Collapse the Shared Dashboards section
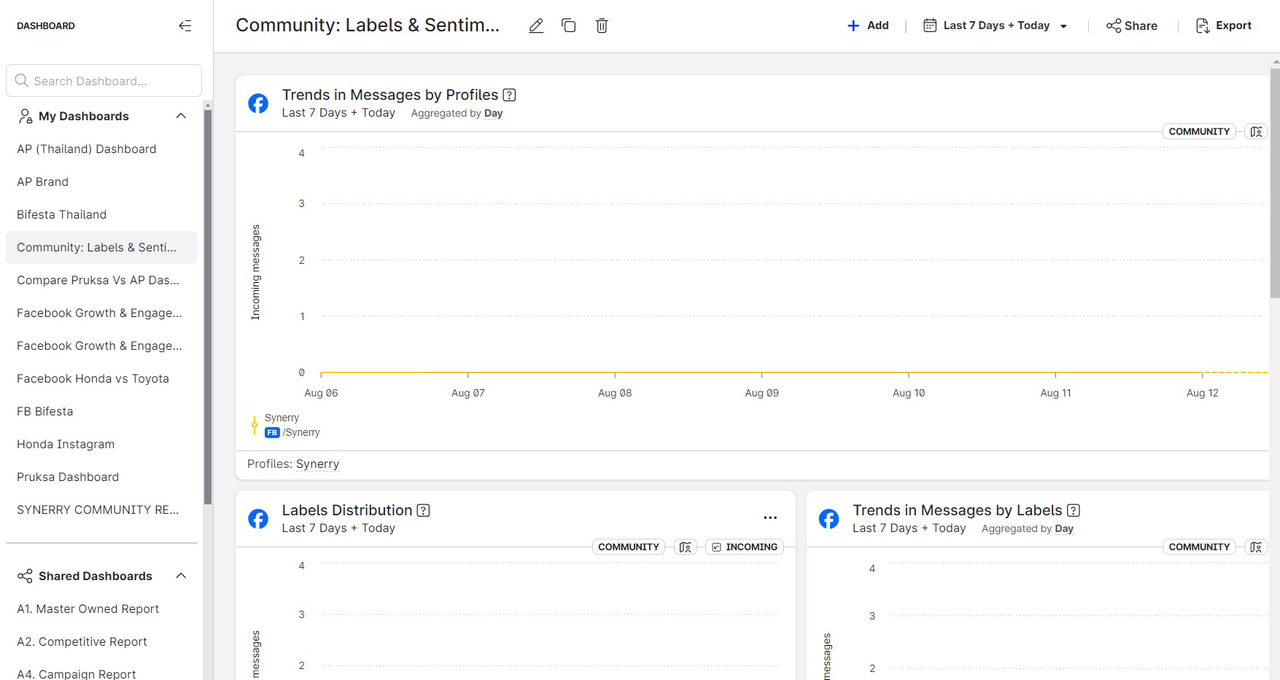 181,576
